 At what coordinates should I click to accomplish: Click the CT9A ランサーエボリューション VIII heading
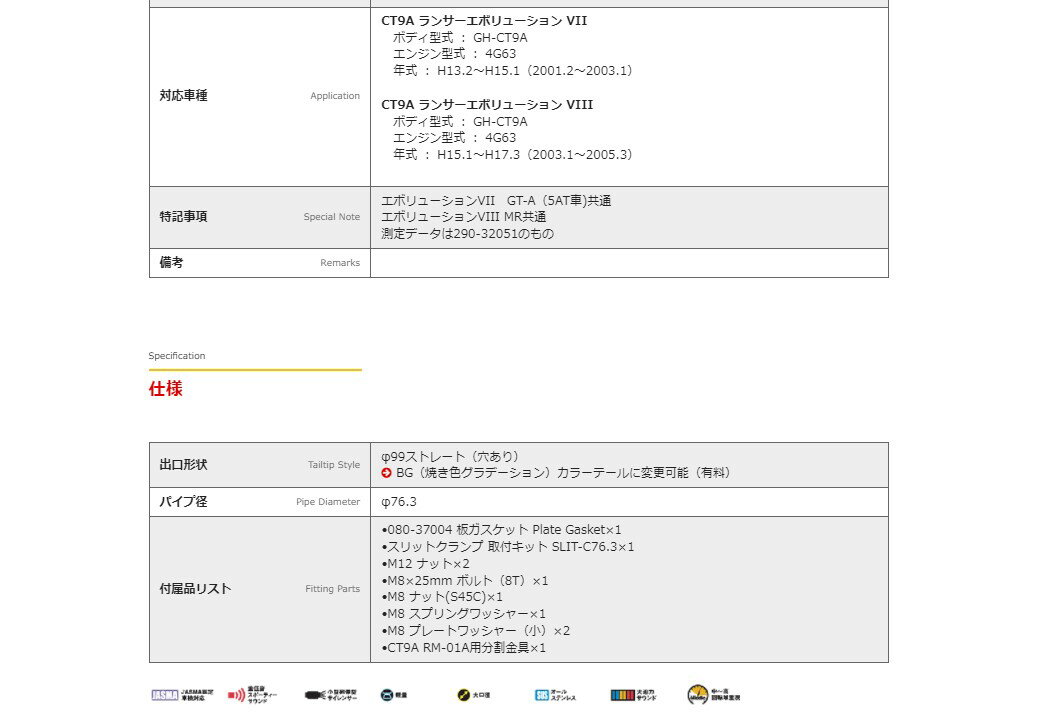487,104
